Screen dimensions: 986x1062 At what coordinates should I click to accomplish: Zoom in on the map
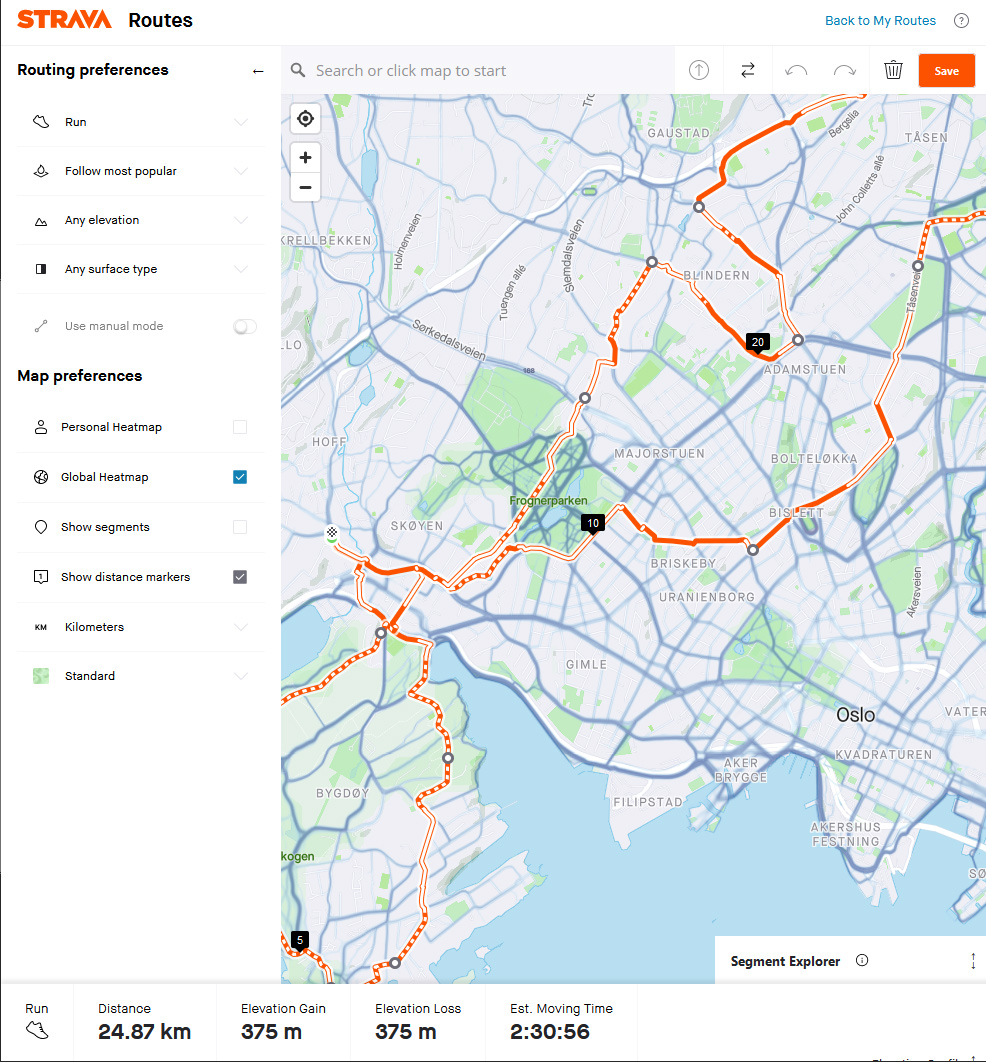tap(305, 157)
